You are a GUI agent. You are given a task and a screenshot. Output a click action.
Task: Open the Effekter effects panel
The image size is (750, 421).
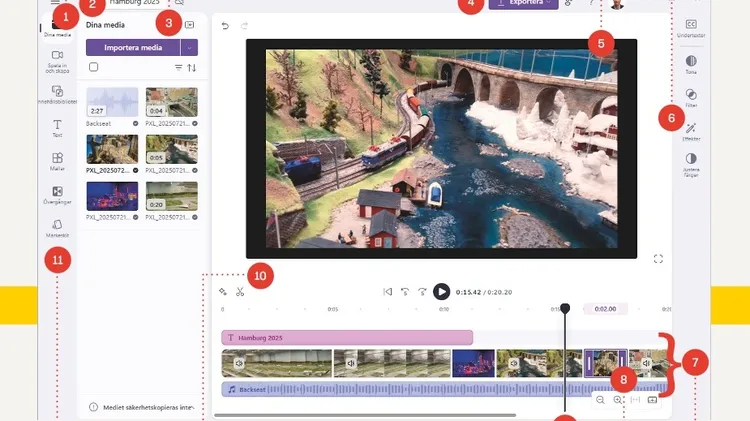pyautogui.click(x=691, y=130)
